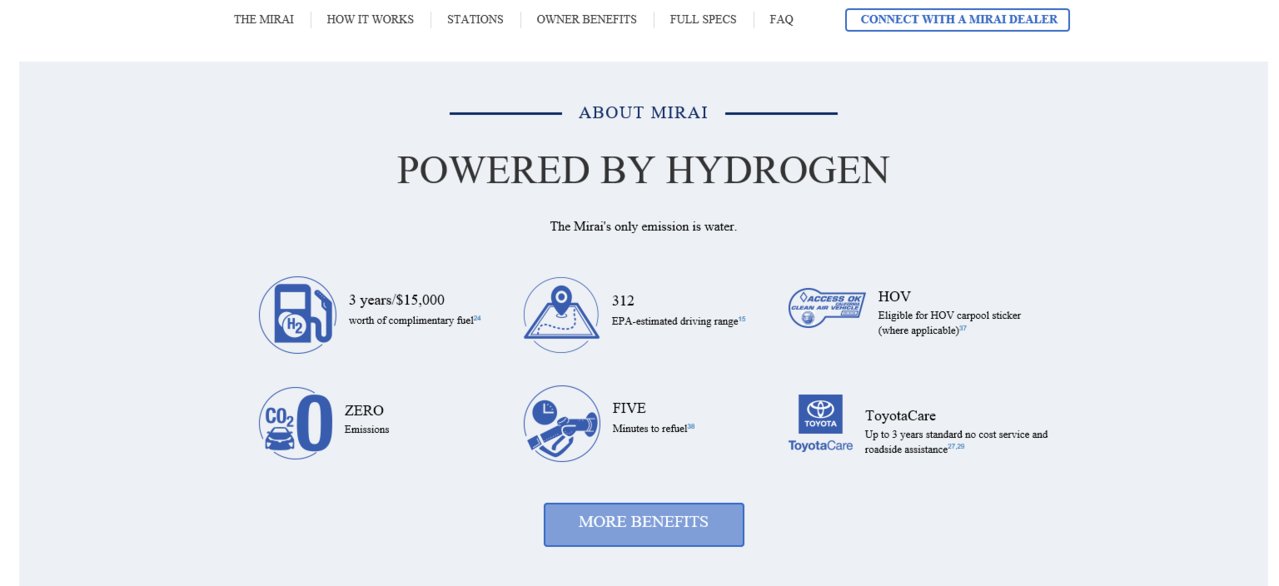Open footnote 15 after driving range
Viewport: 1279px width, 586px height.
[x=742, y=318]
